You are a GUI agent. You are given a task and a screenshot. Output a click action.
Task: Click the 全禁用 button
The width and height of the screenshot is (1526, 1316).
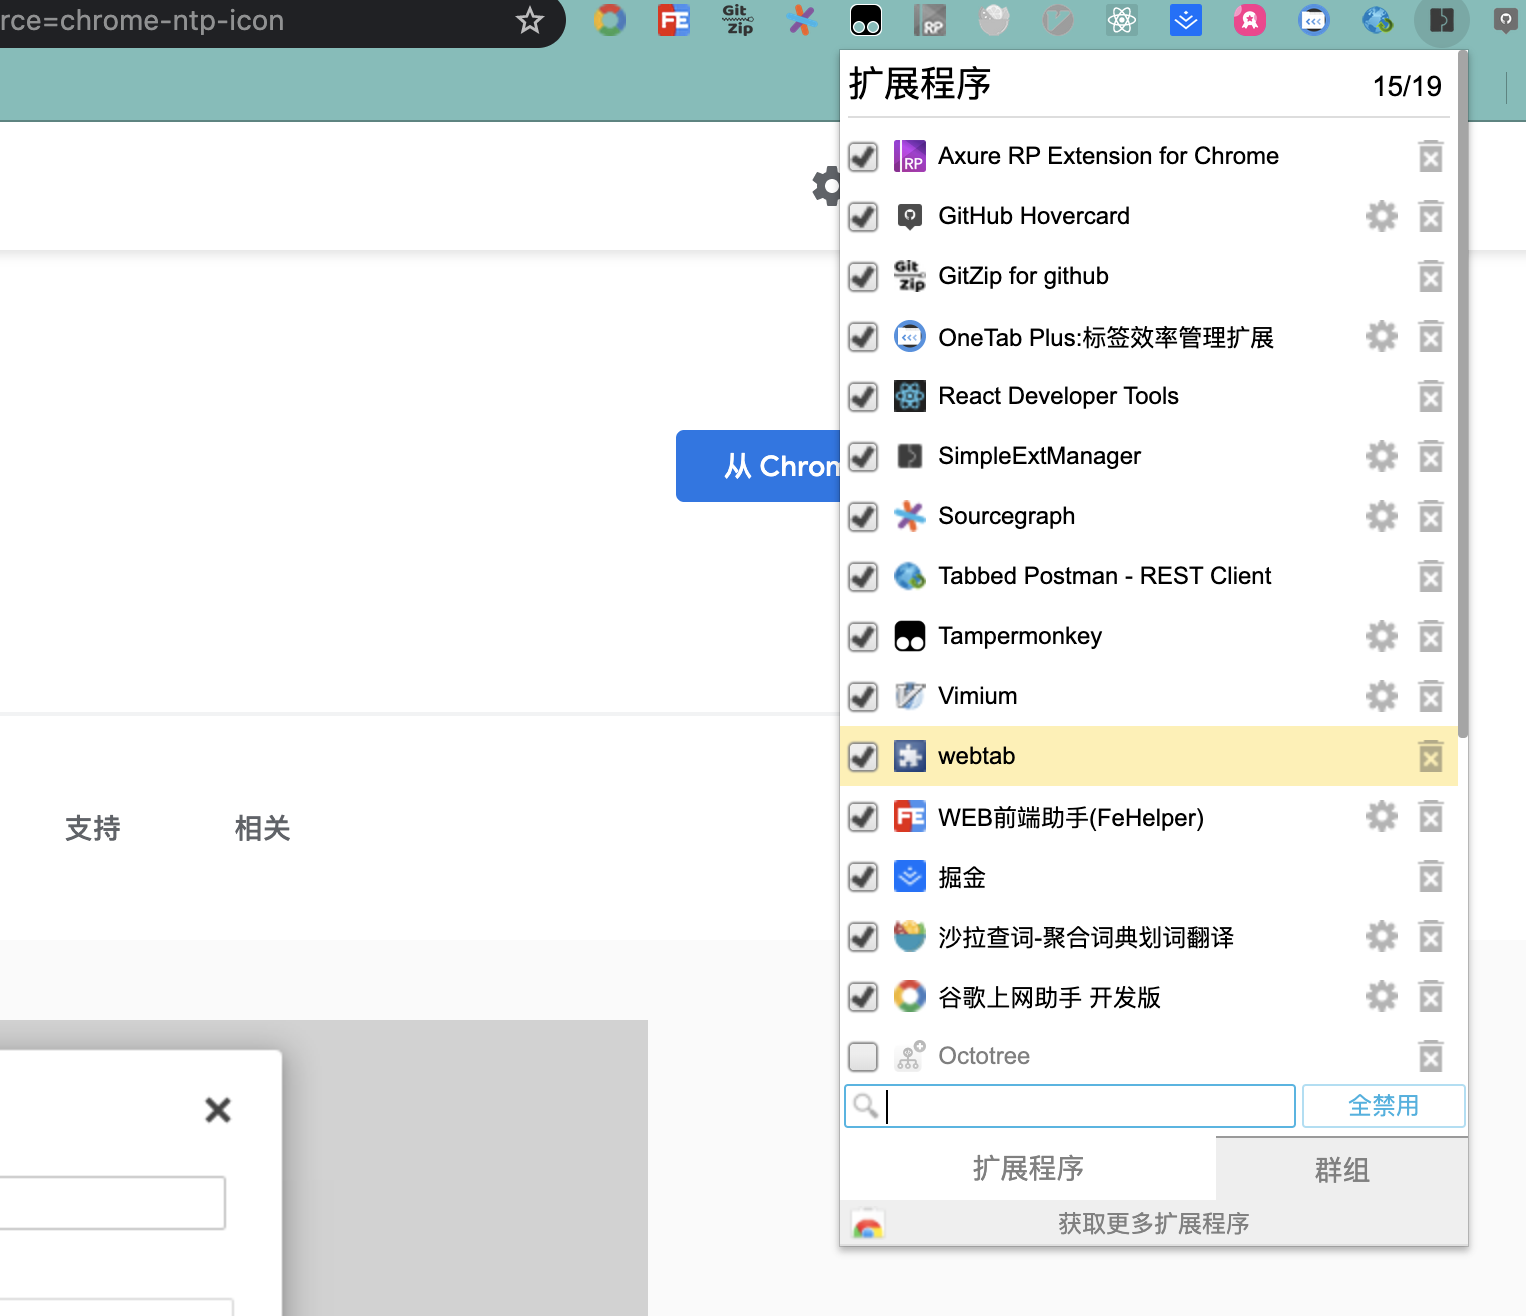point(1384,1106)
